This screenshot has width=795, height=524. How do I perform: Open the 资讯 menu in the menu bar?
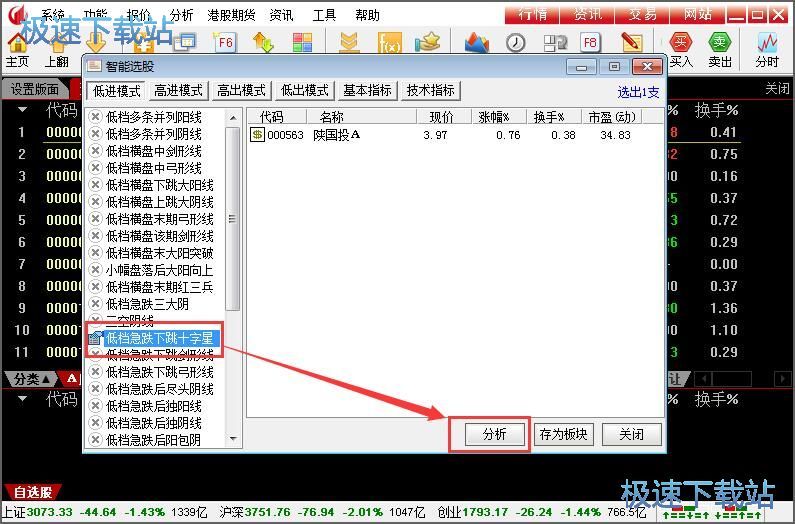pyautogui.click(x=281, y=15)
